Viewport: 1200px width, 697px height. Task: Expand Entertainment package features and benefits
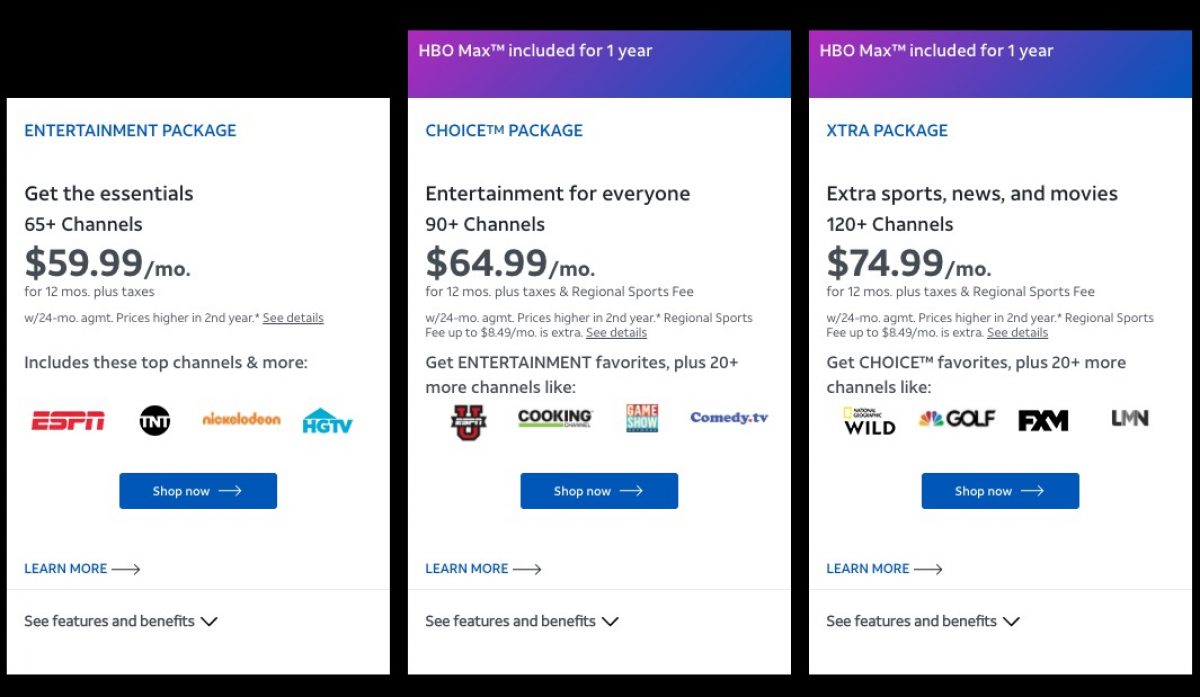pyautogui.click(x=121, y=621)
